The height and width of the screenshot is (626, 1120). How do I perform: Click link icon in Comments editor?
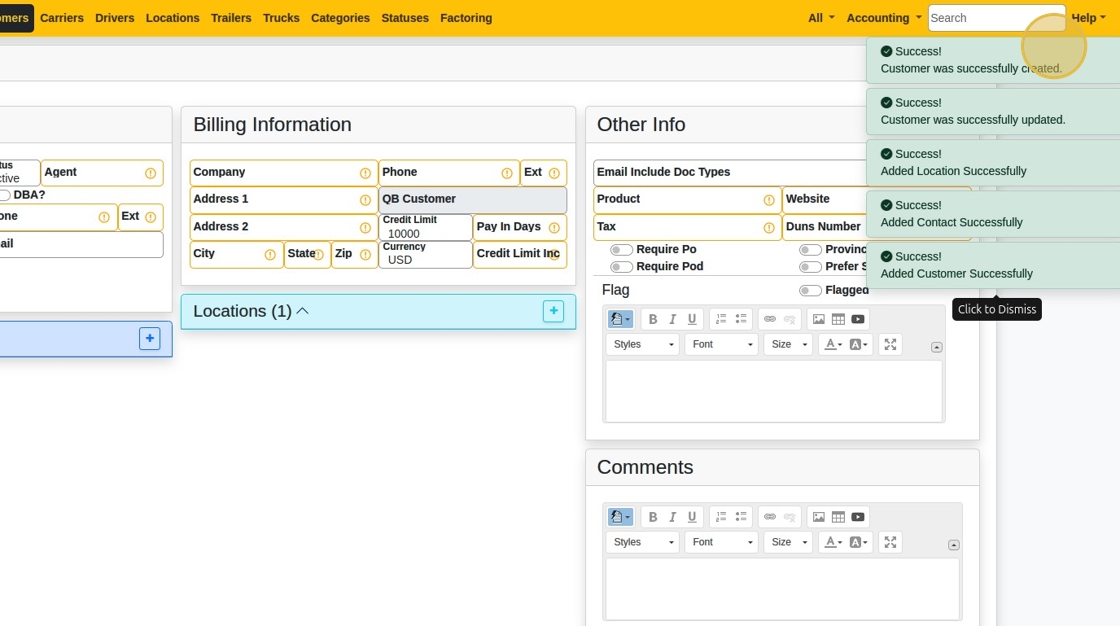(770, 517)
